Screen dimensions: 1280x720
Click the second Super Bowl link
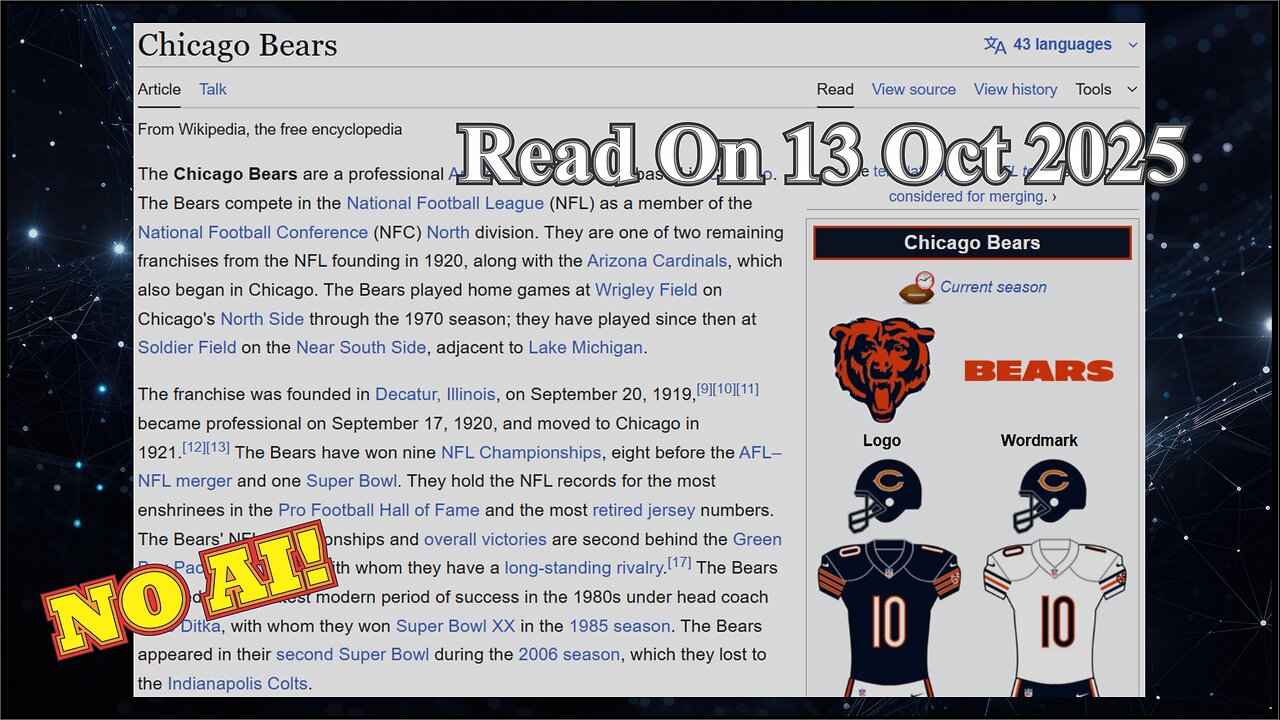coord(353,655)
